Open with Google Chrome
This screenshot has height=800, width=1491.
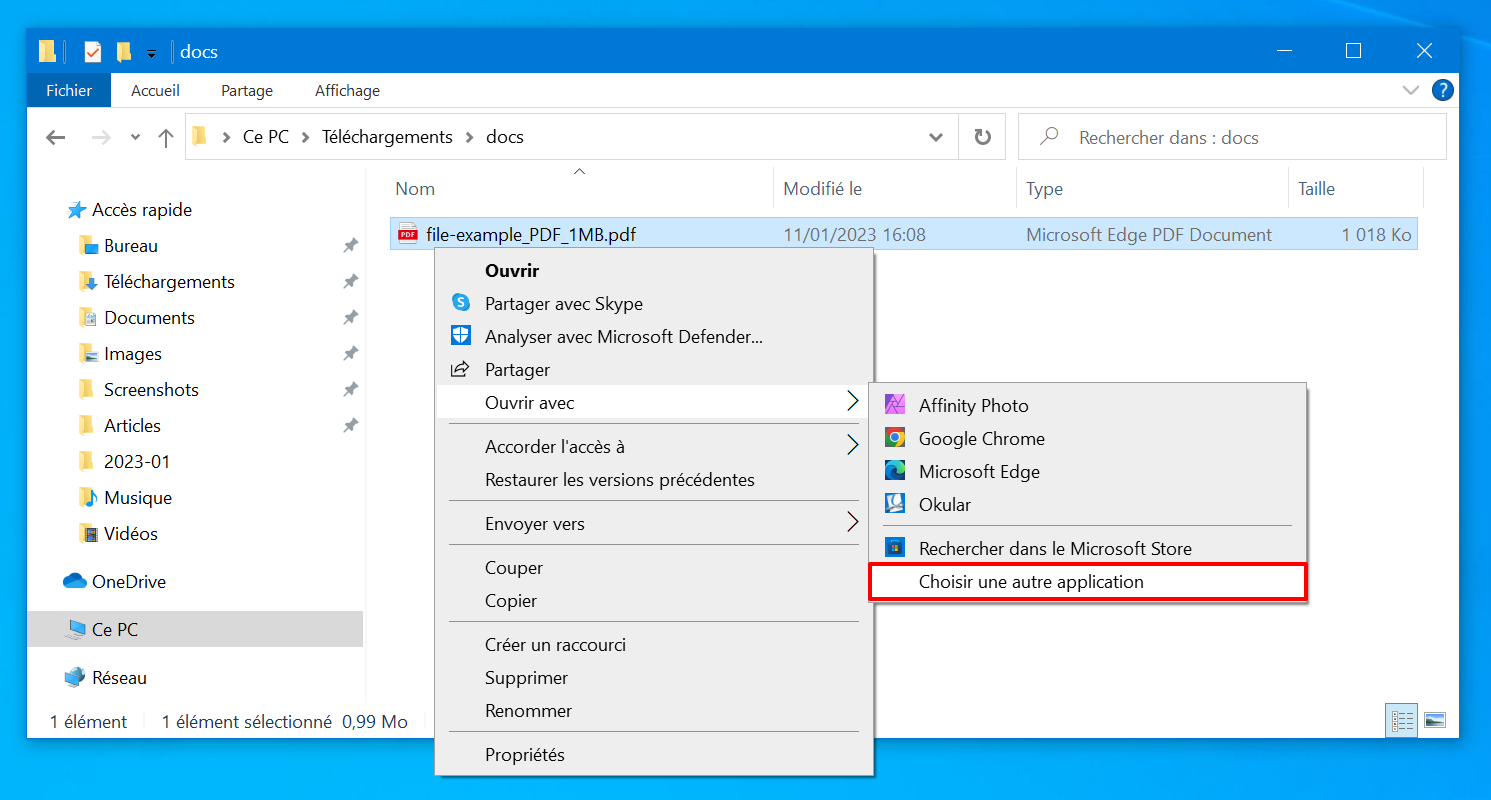pos(1088,439)
